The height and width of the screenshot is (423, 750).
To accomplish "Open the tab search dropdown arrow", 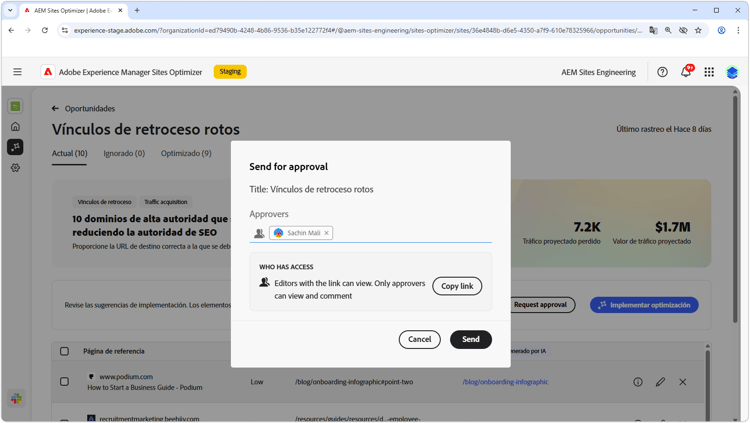I will click(10, 10).
